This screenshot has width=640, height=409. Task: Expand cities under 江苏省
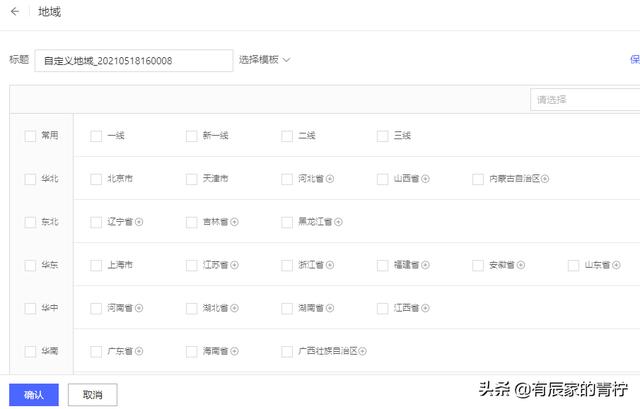[234, 265]
